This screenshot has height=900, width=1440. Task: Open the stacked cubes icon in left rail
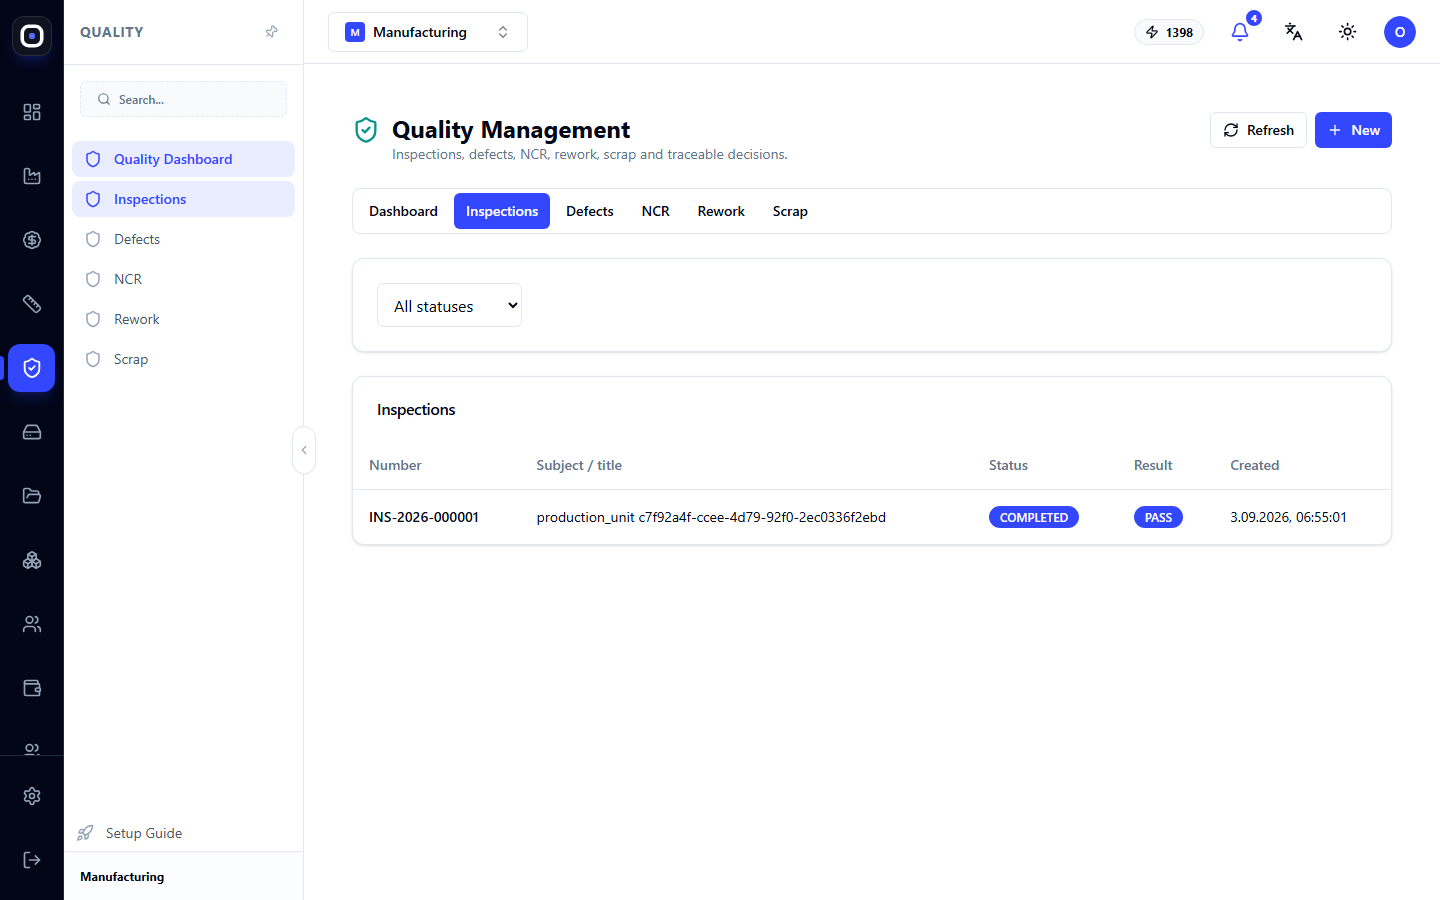(32, 560)
